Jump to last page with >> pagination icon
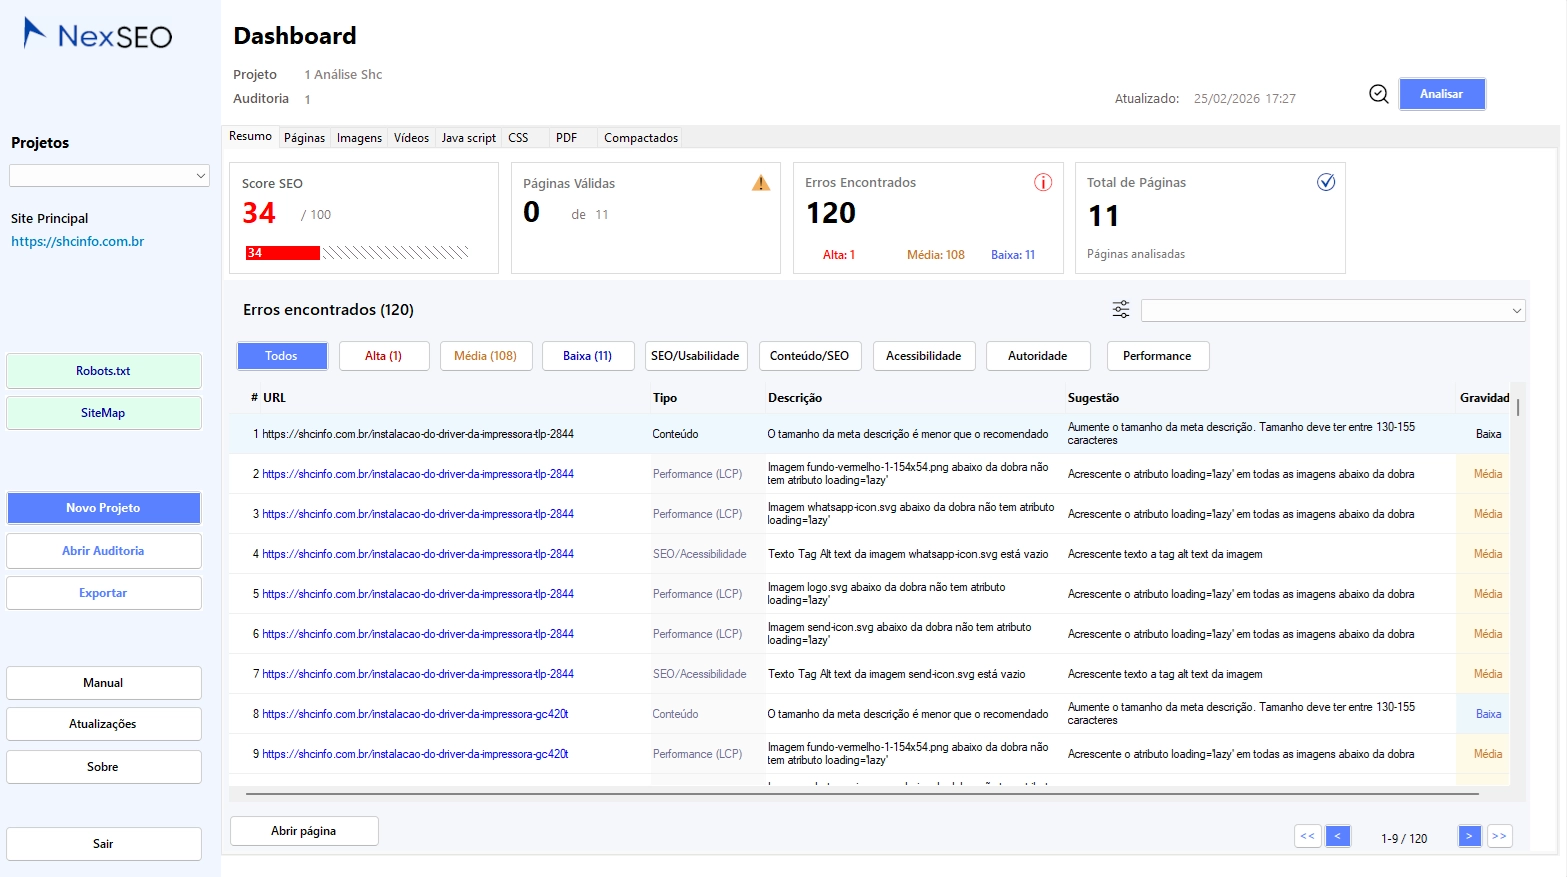 1499,836
